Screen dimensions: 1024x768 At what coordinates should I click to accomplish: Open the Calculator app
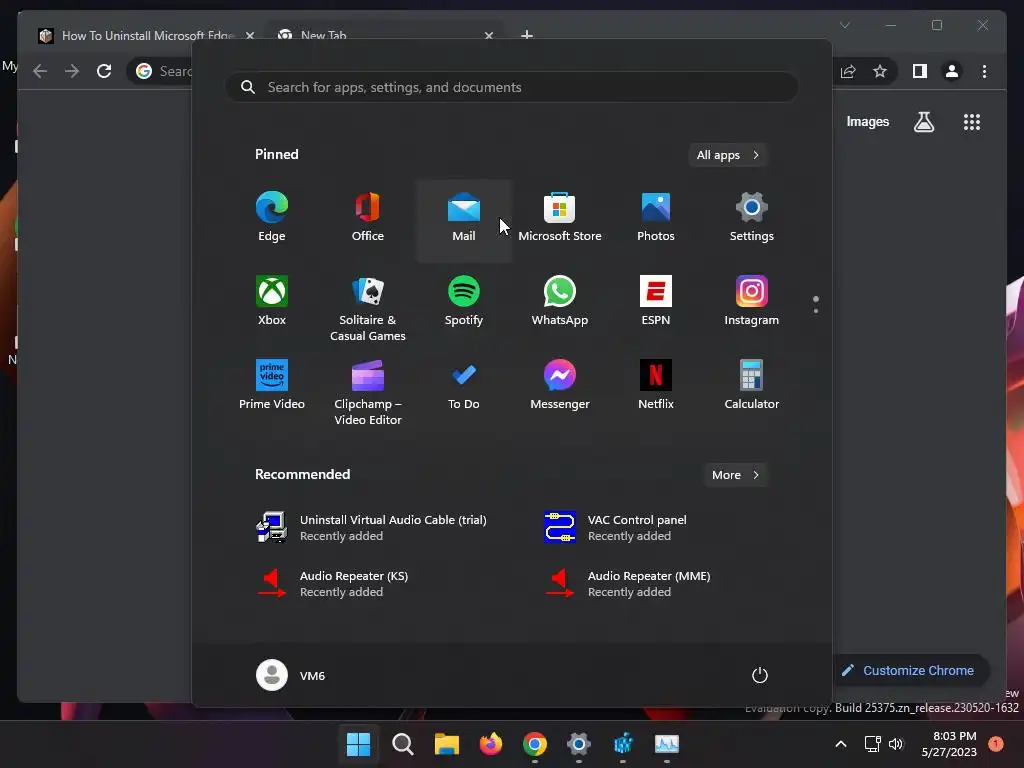pyautogui.click(x=752, y=385)
